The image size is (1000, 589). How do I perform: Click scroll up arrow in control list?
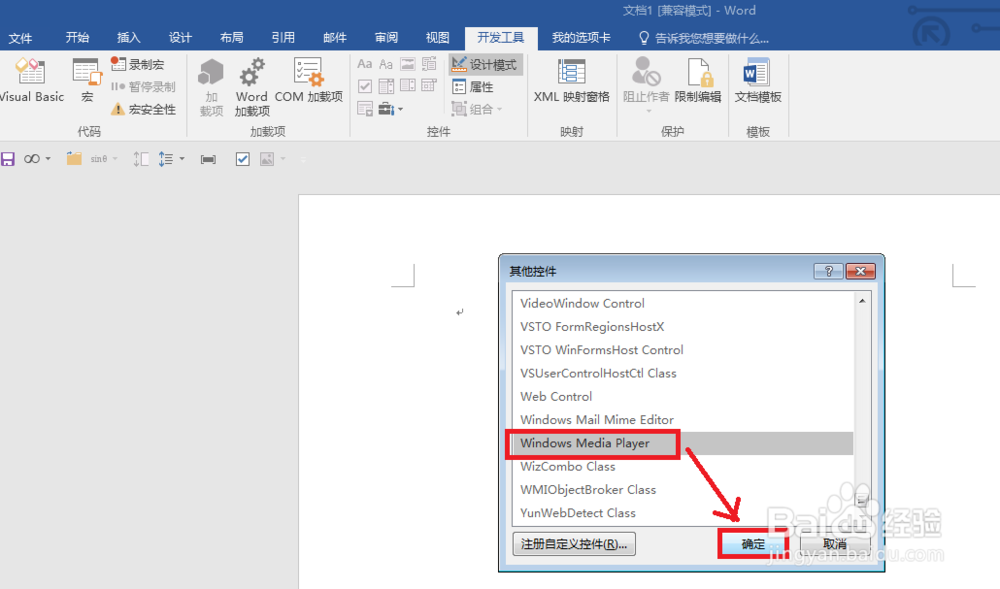click(x=862, y=301)
